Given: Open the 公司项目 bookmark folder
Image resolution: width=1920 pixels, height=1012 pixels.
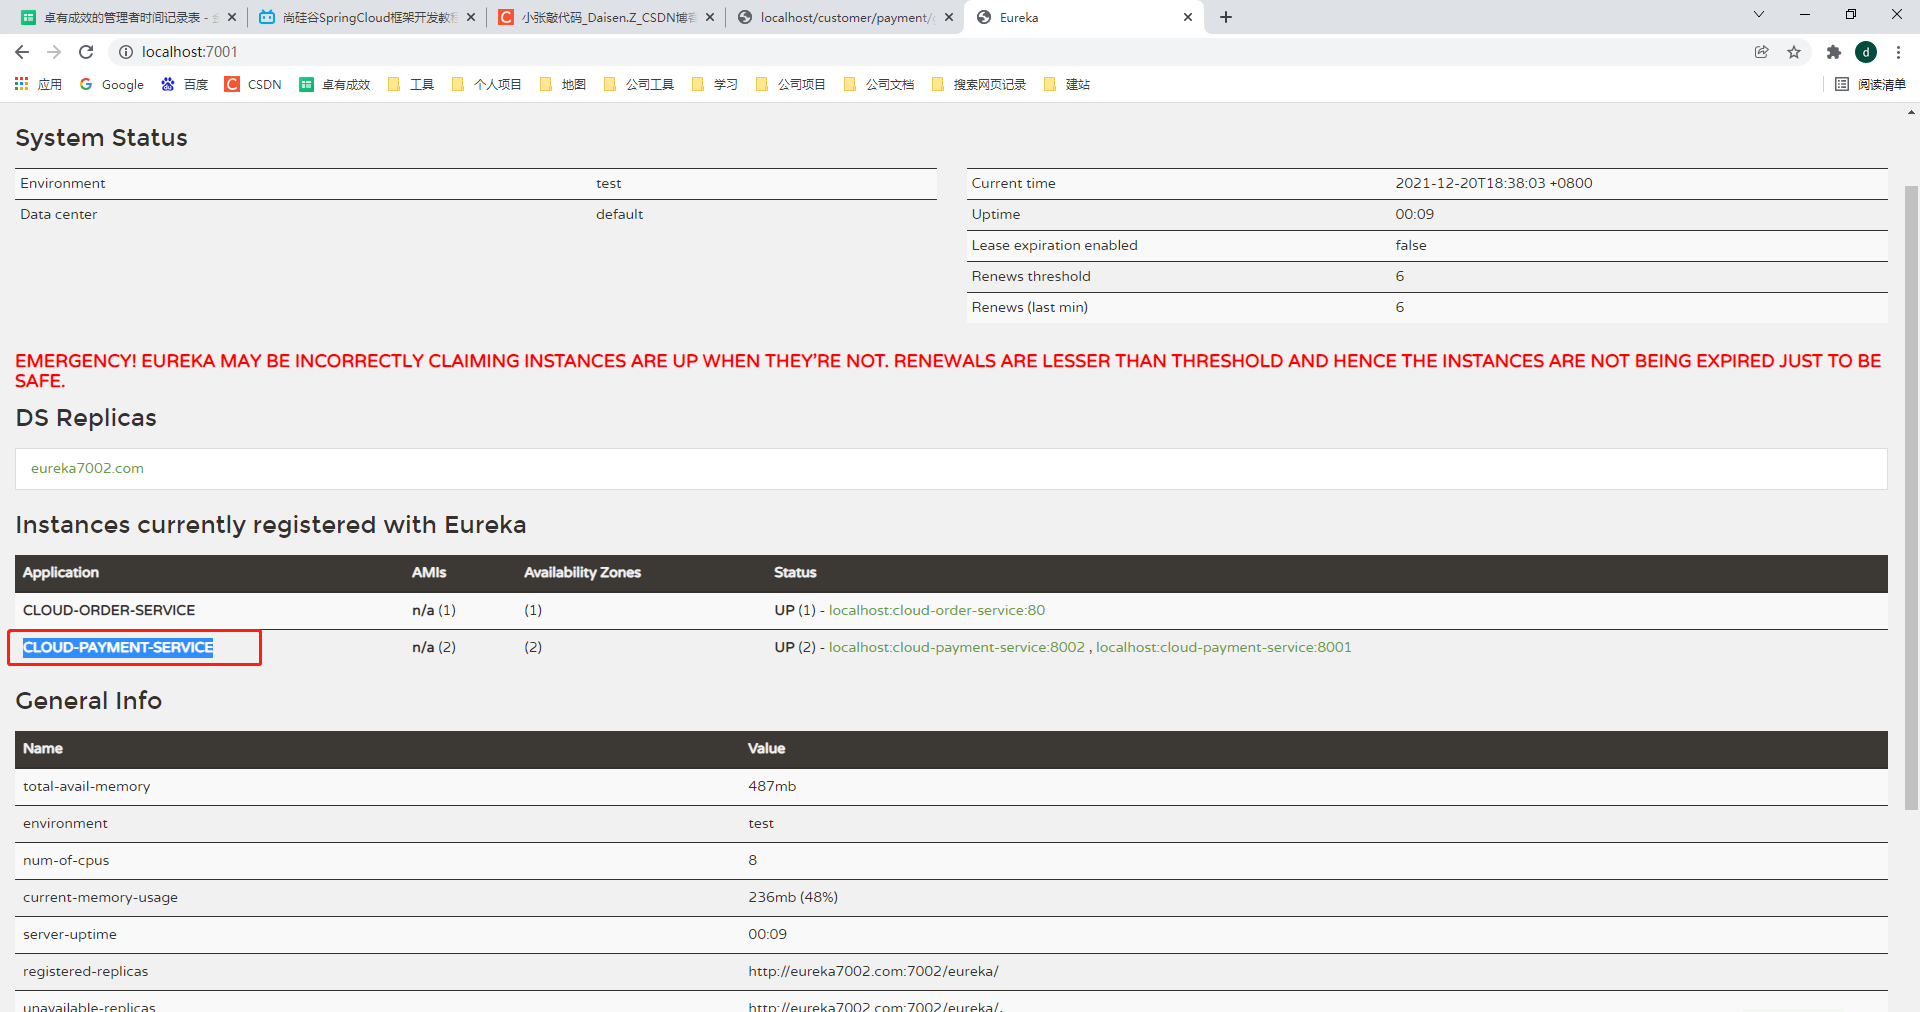Looking at the screenshot, I should [791, 84].
